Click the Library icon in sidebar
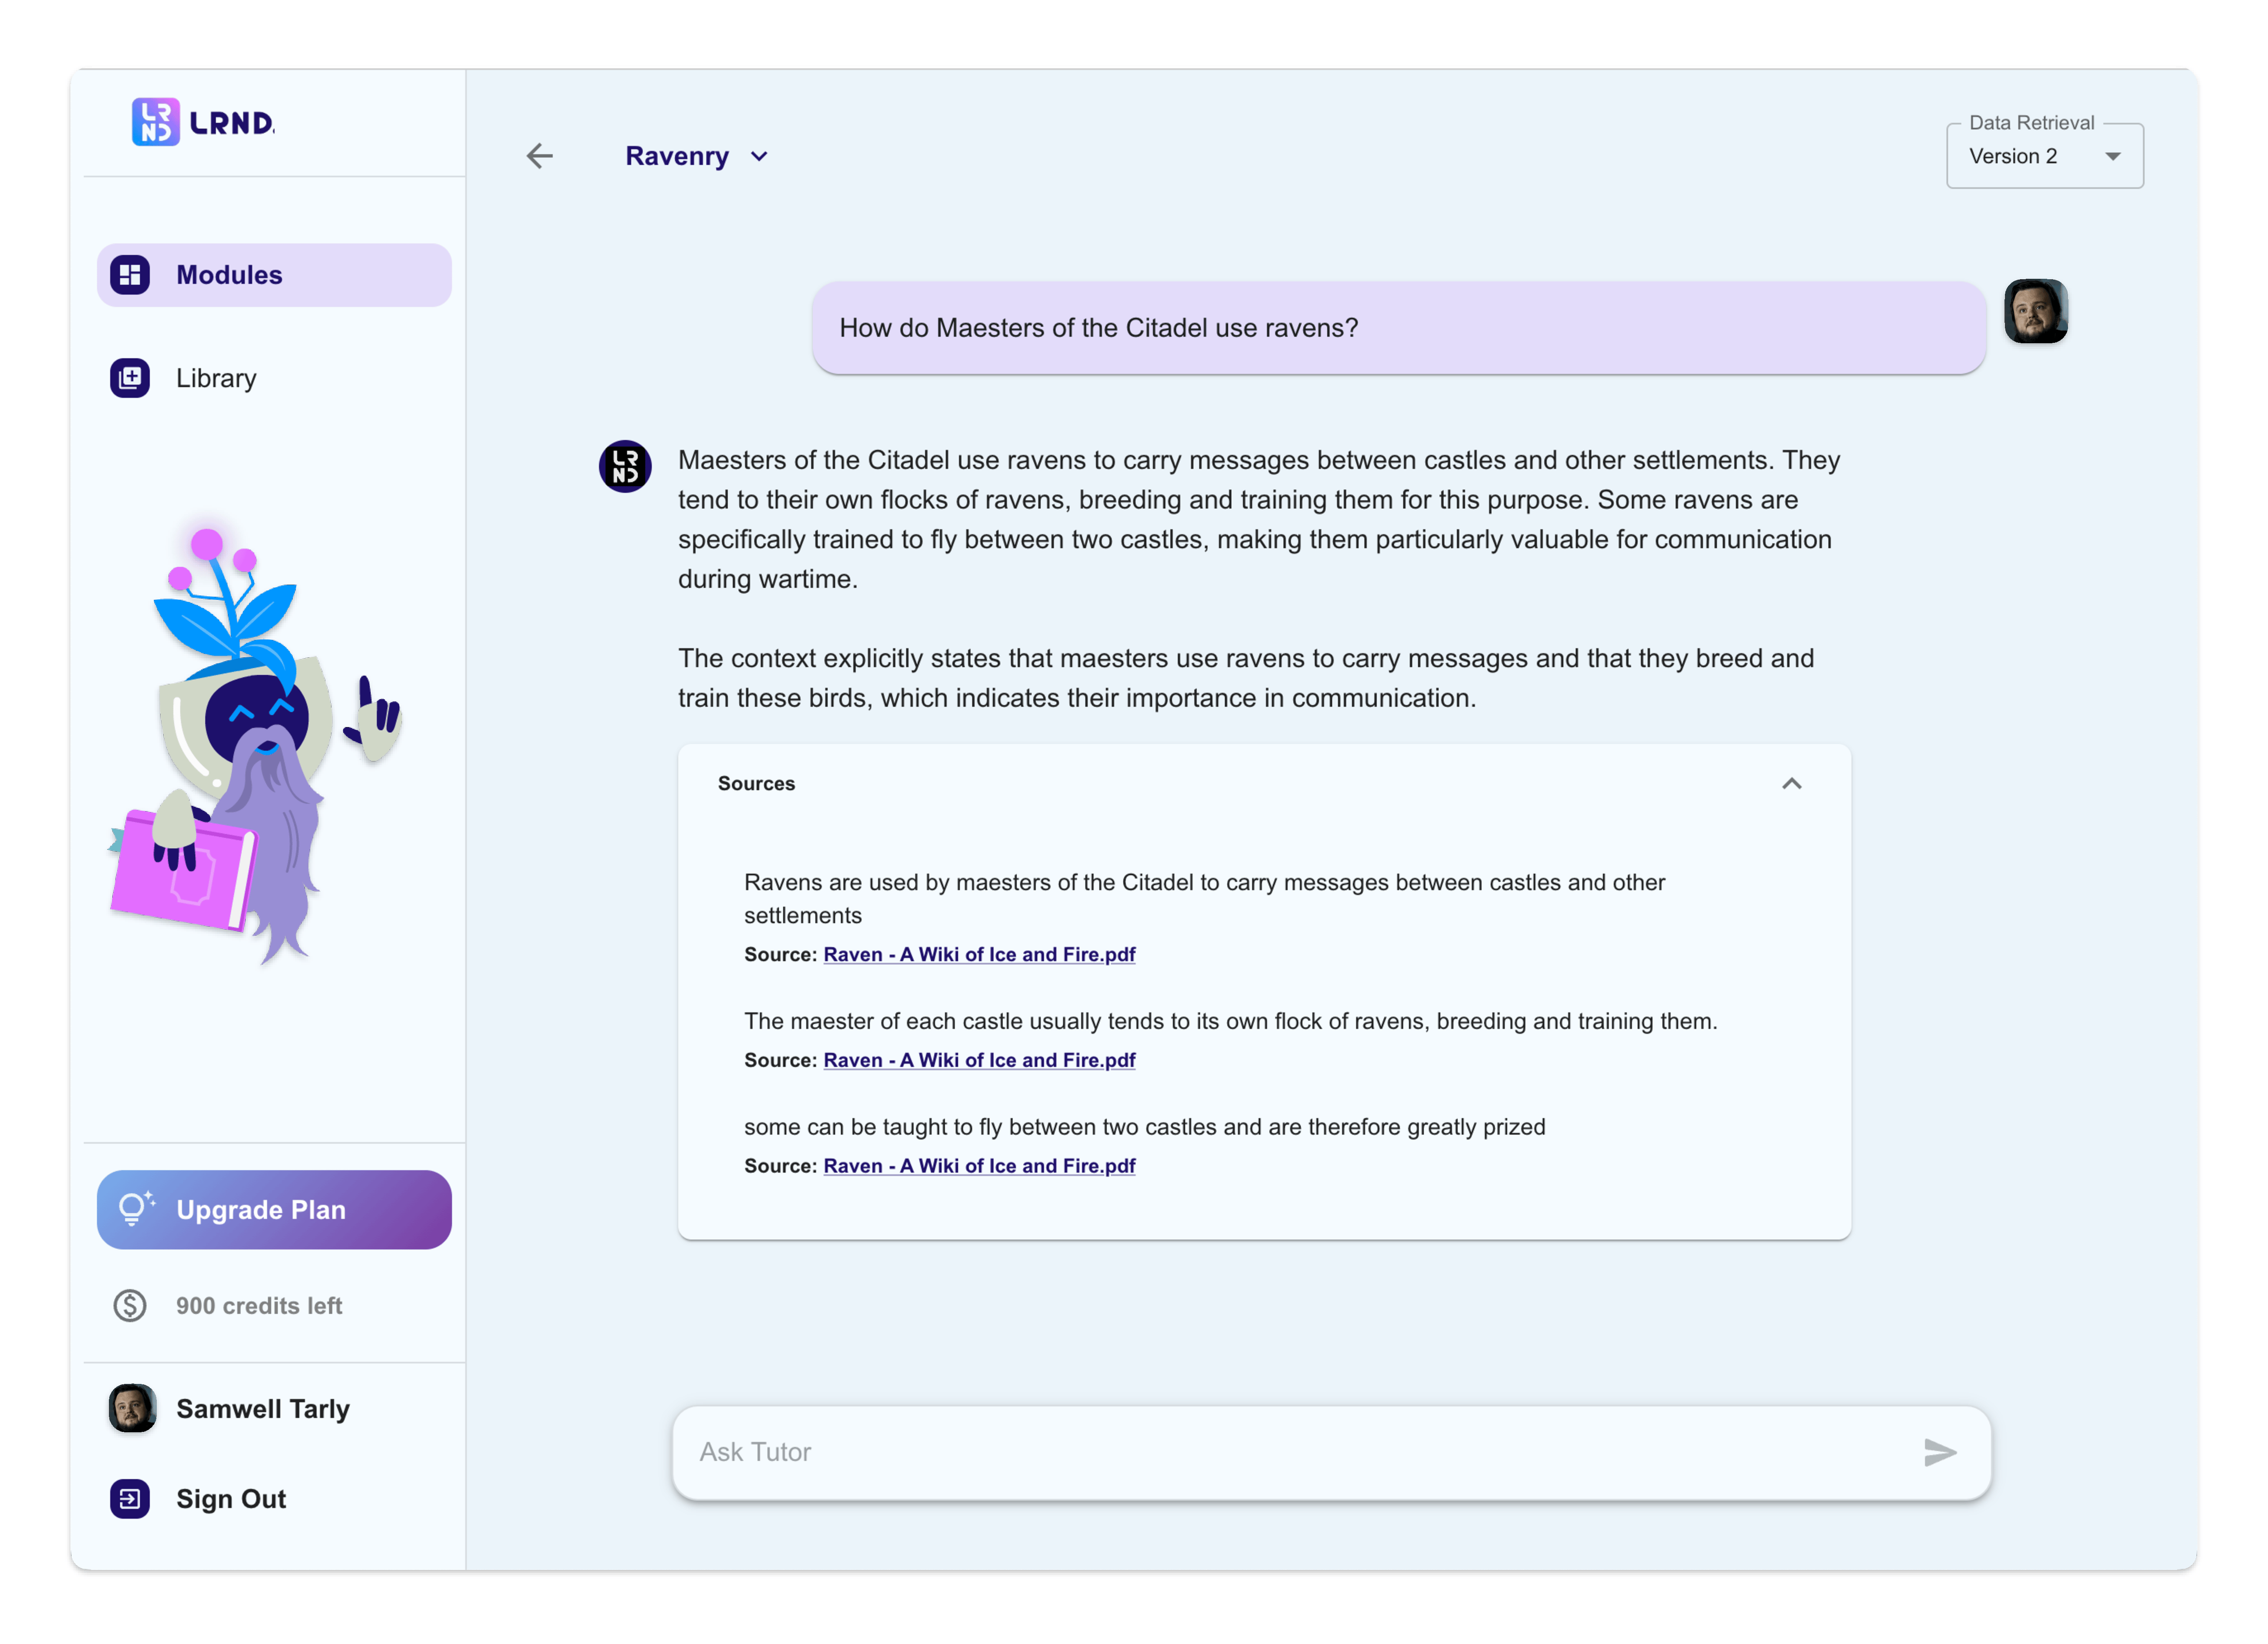The width and height of the screenshot is (2268, 1644). (130, 378)
